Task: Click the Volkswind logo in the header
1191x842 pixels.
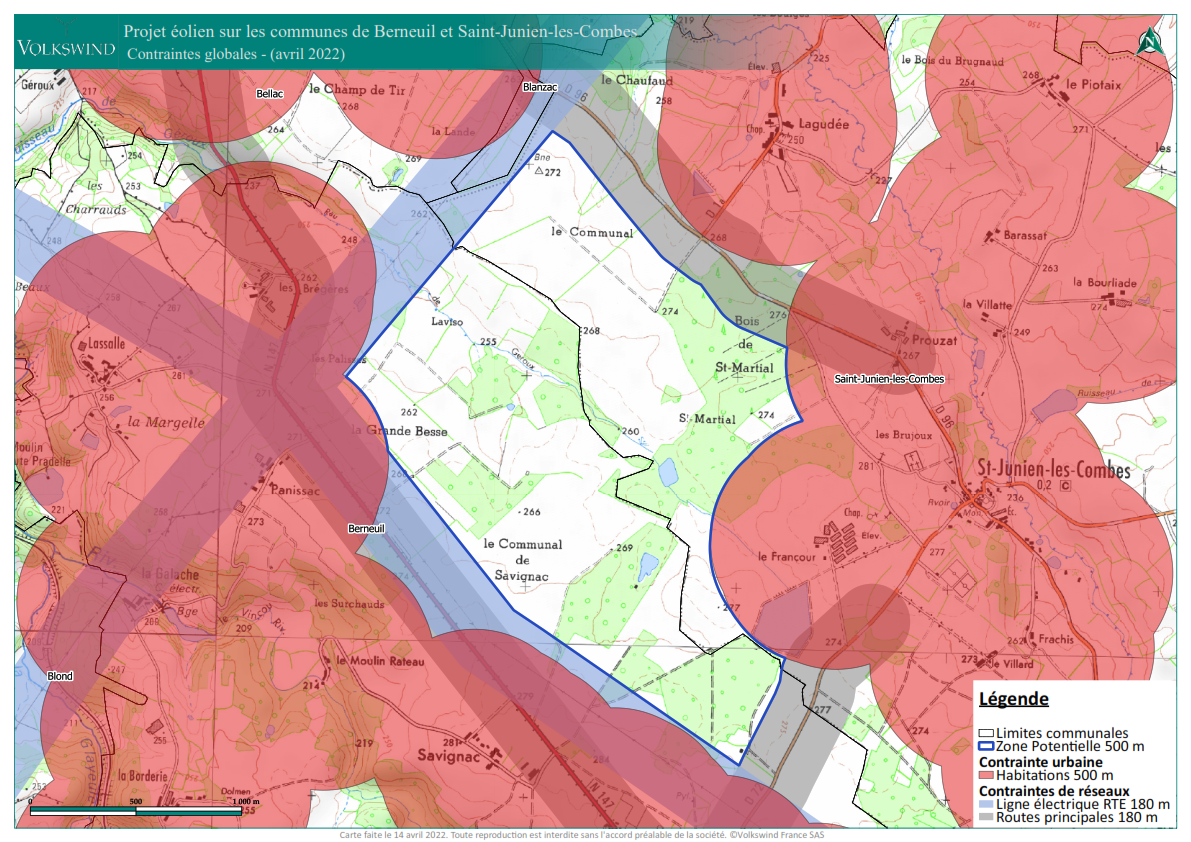Action: click(x=63, y=46)
